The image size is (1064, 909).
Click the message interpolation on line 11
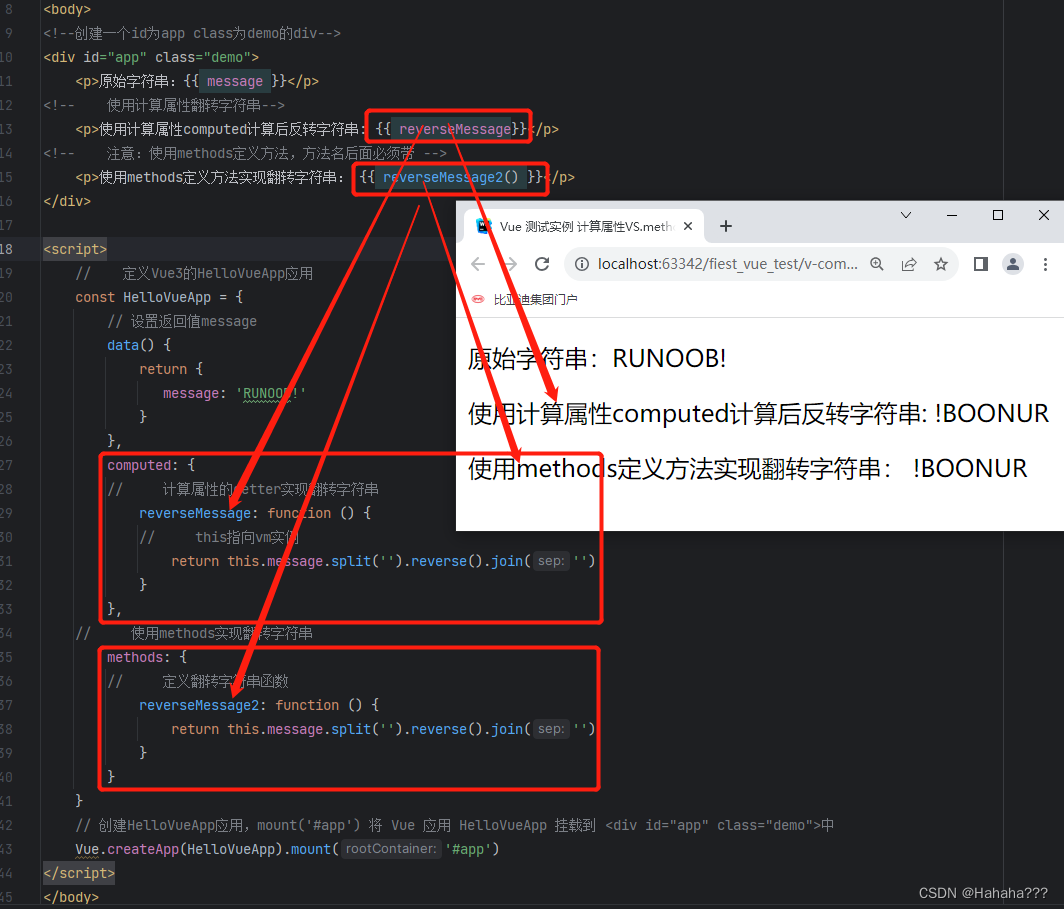pyautogui.click(x=235, y=81)
